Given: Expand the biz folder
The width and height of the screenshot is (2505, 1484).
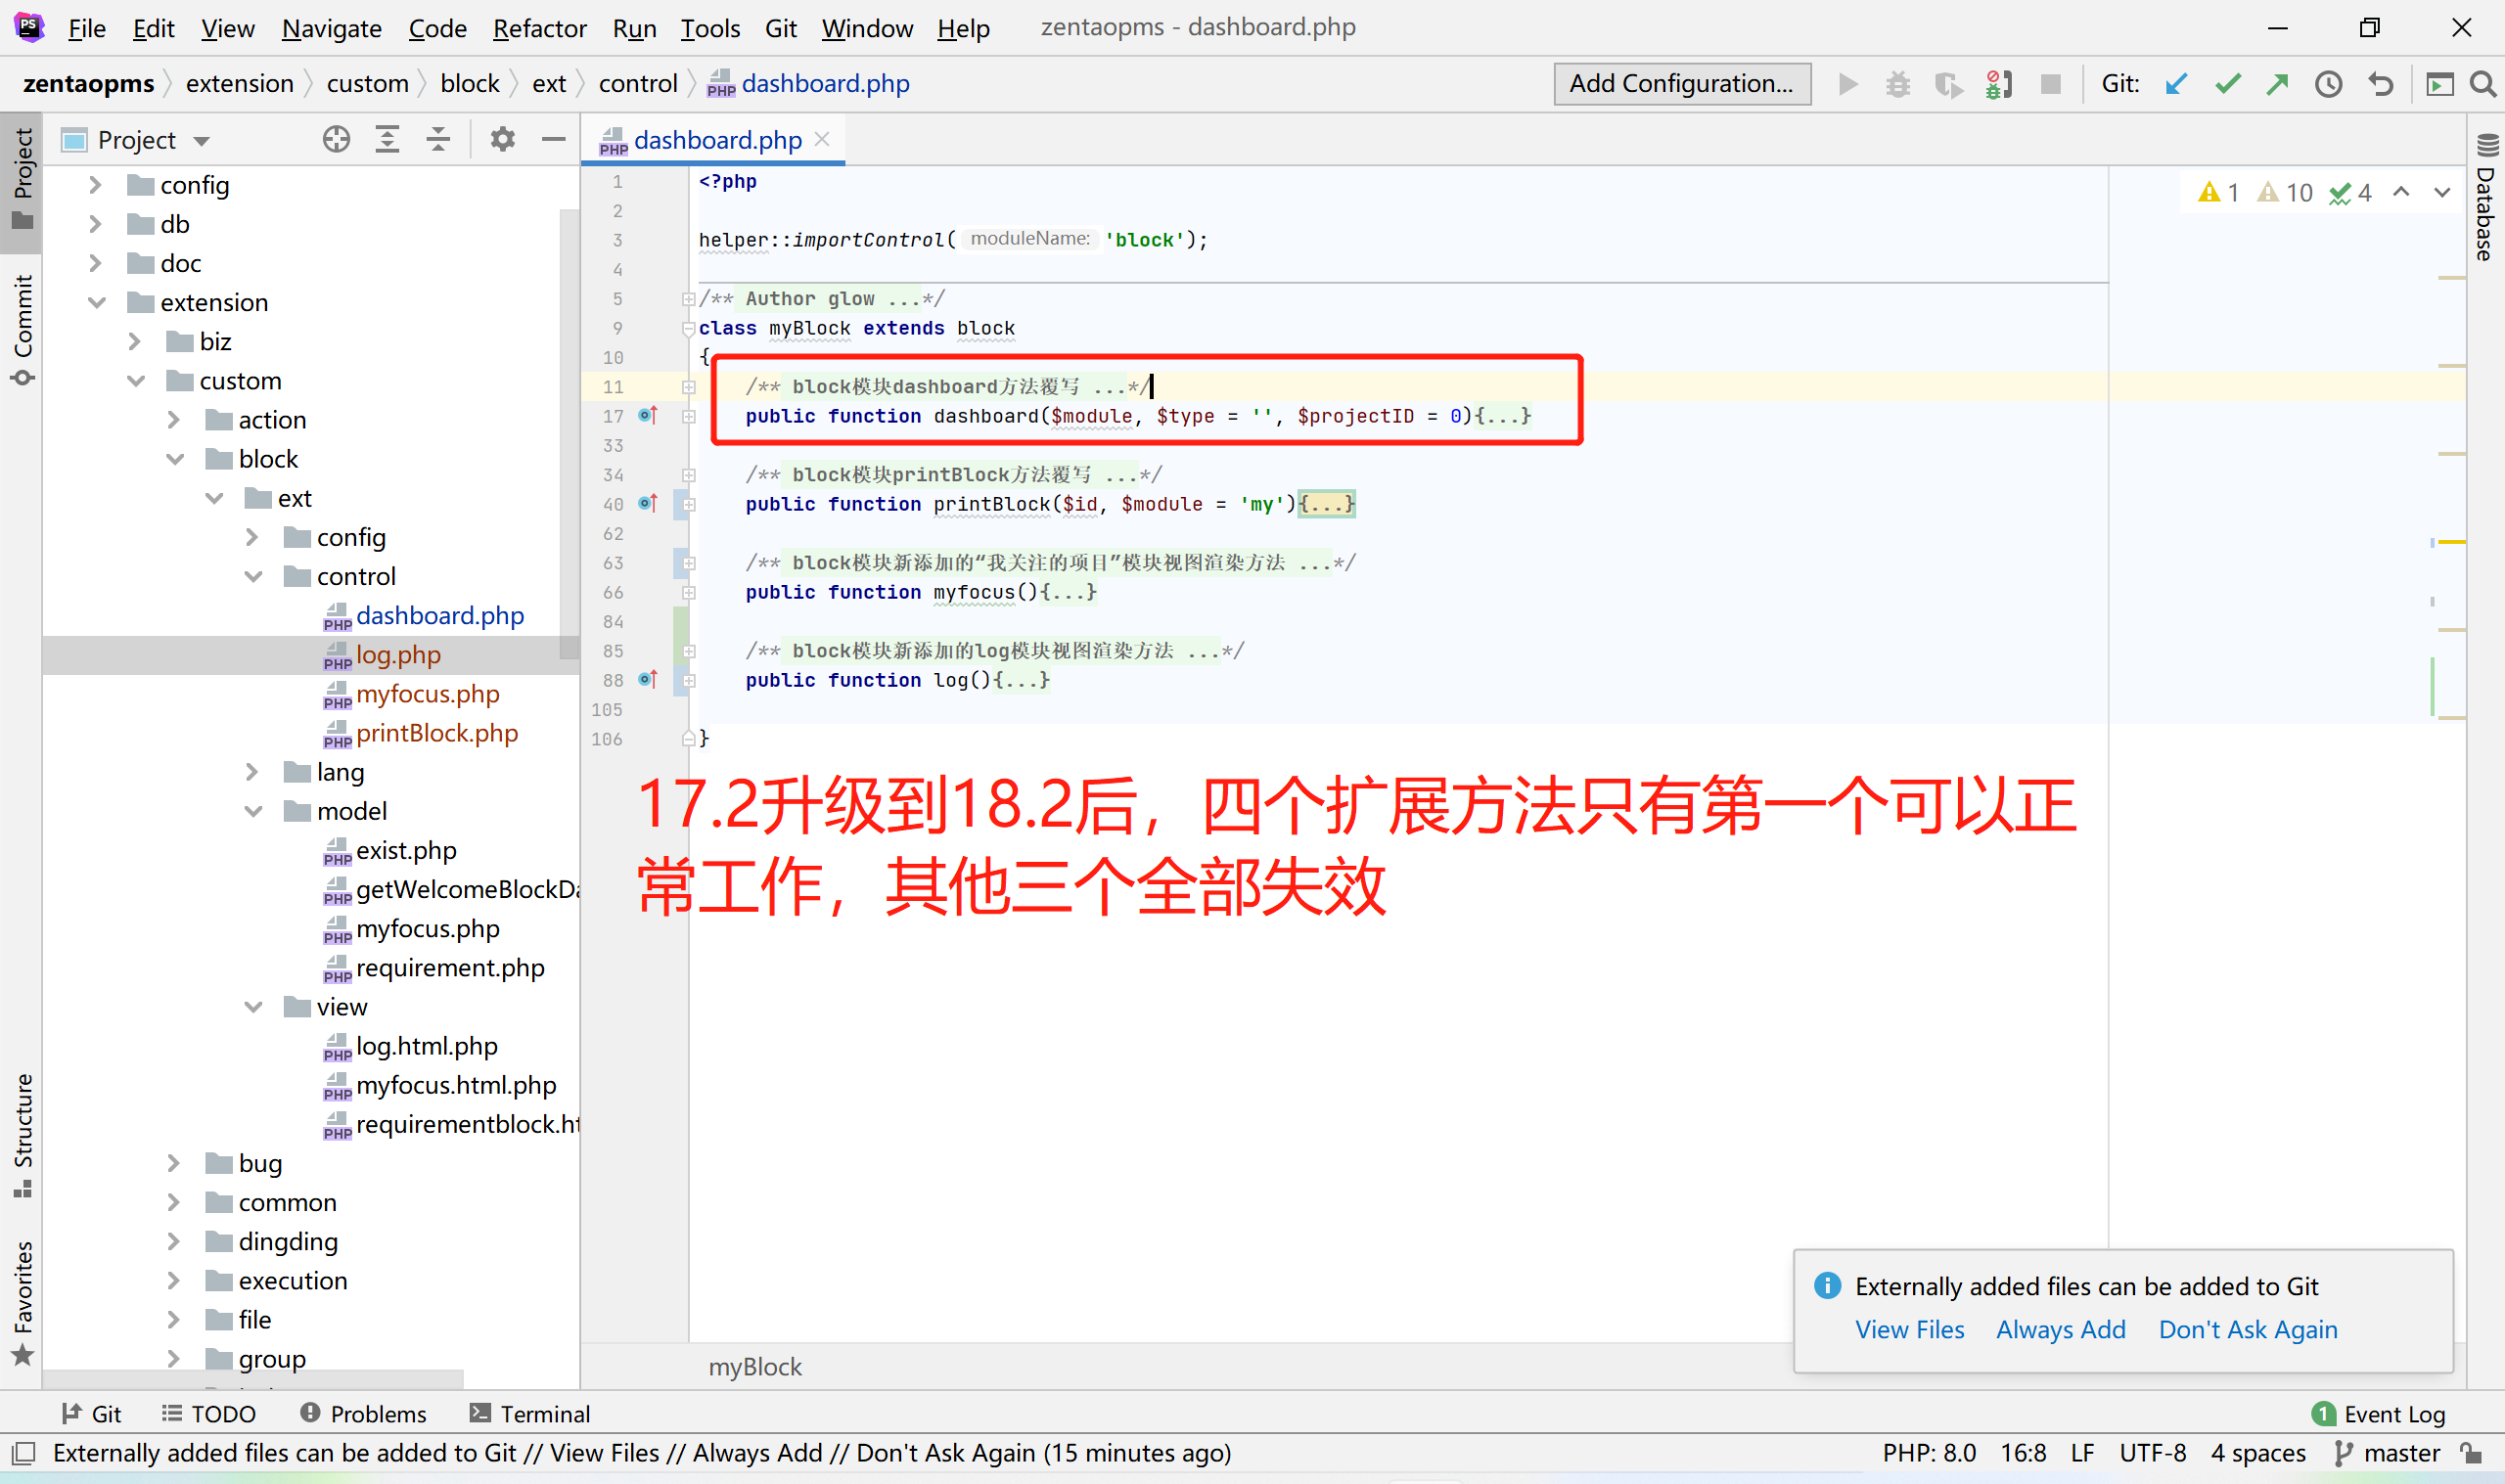Looking at the screenshot, I should (135, 341).
